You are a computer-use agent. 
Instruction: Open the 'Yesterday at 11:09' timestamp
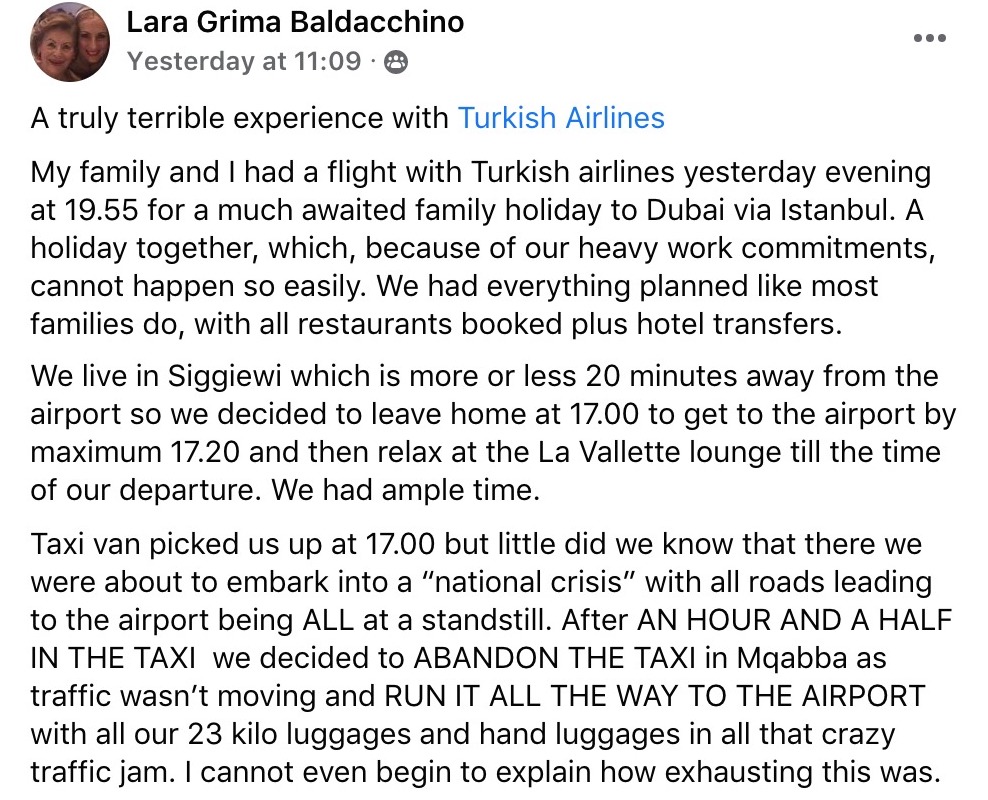pos(244,61)
